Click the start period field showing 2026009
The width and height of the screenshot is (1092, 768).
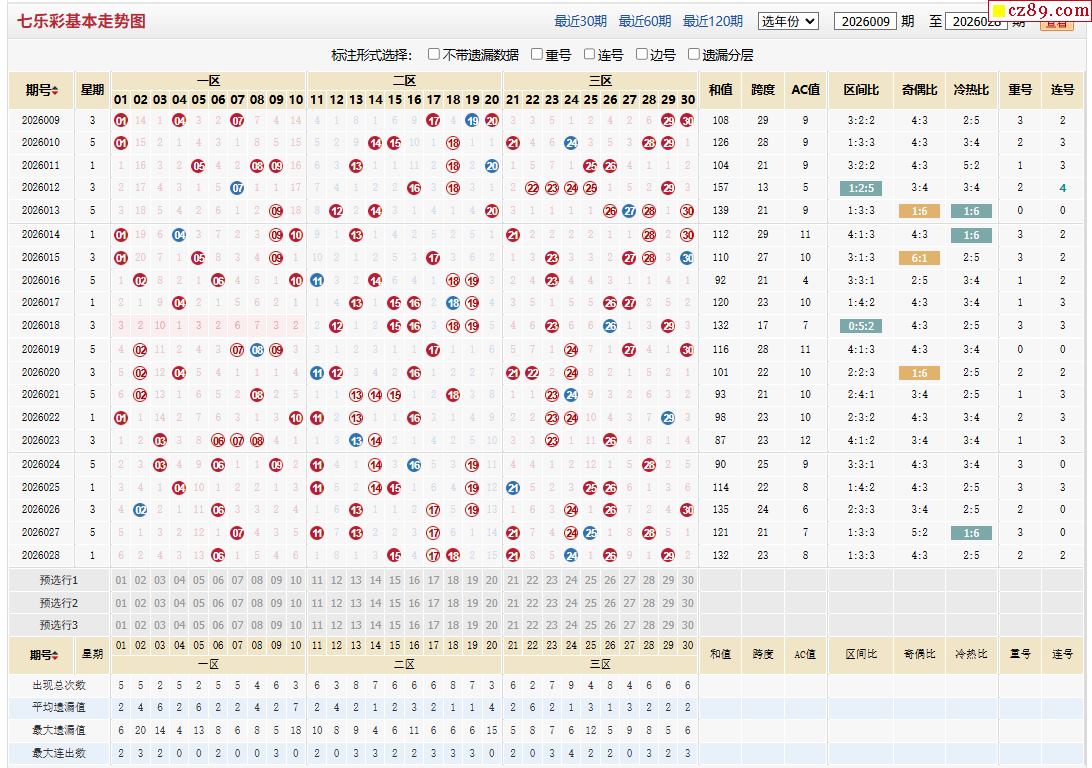point(864,21)
